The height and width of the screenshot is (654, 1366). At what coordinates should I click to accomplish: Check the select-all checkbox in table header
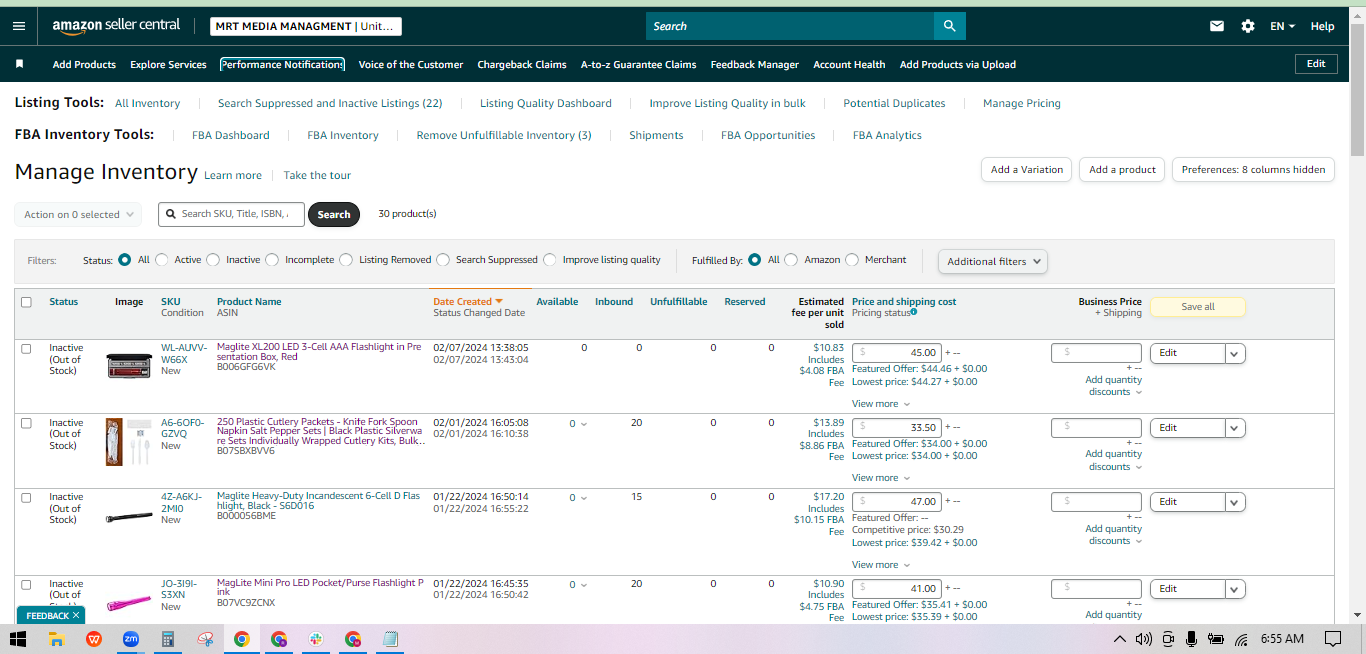pos(26,302)
